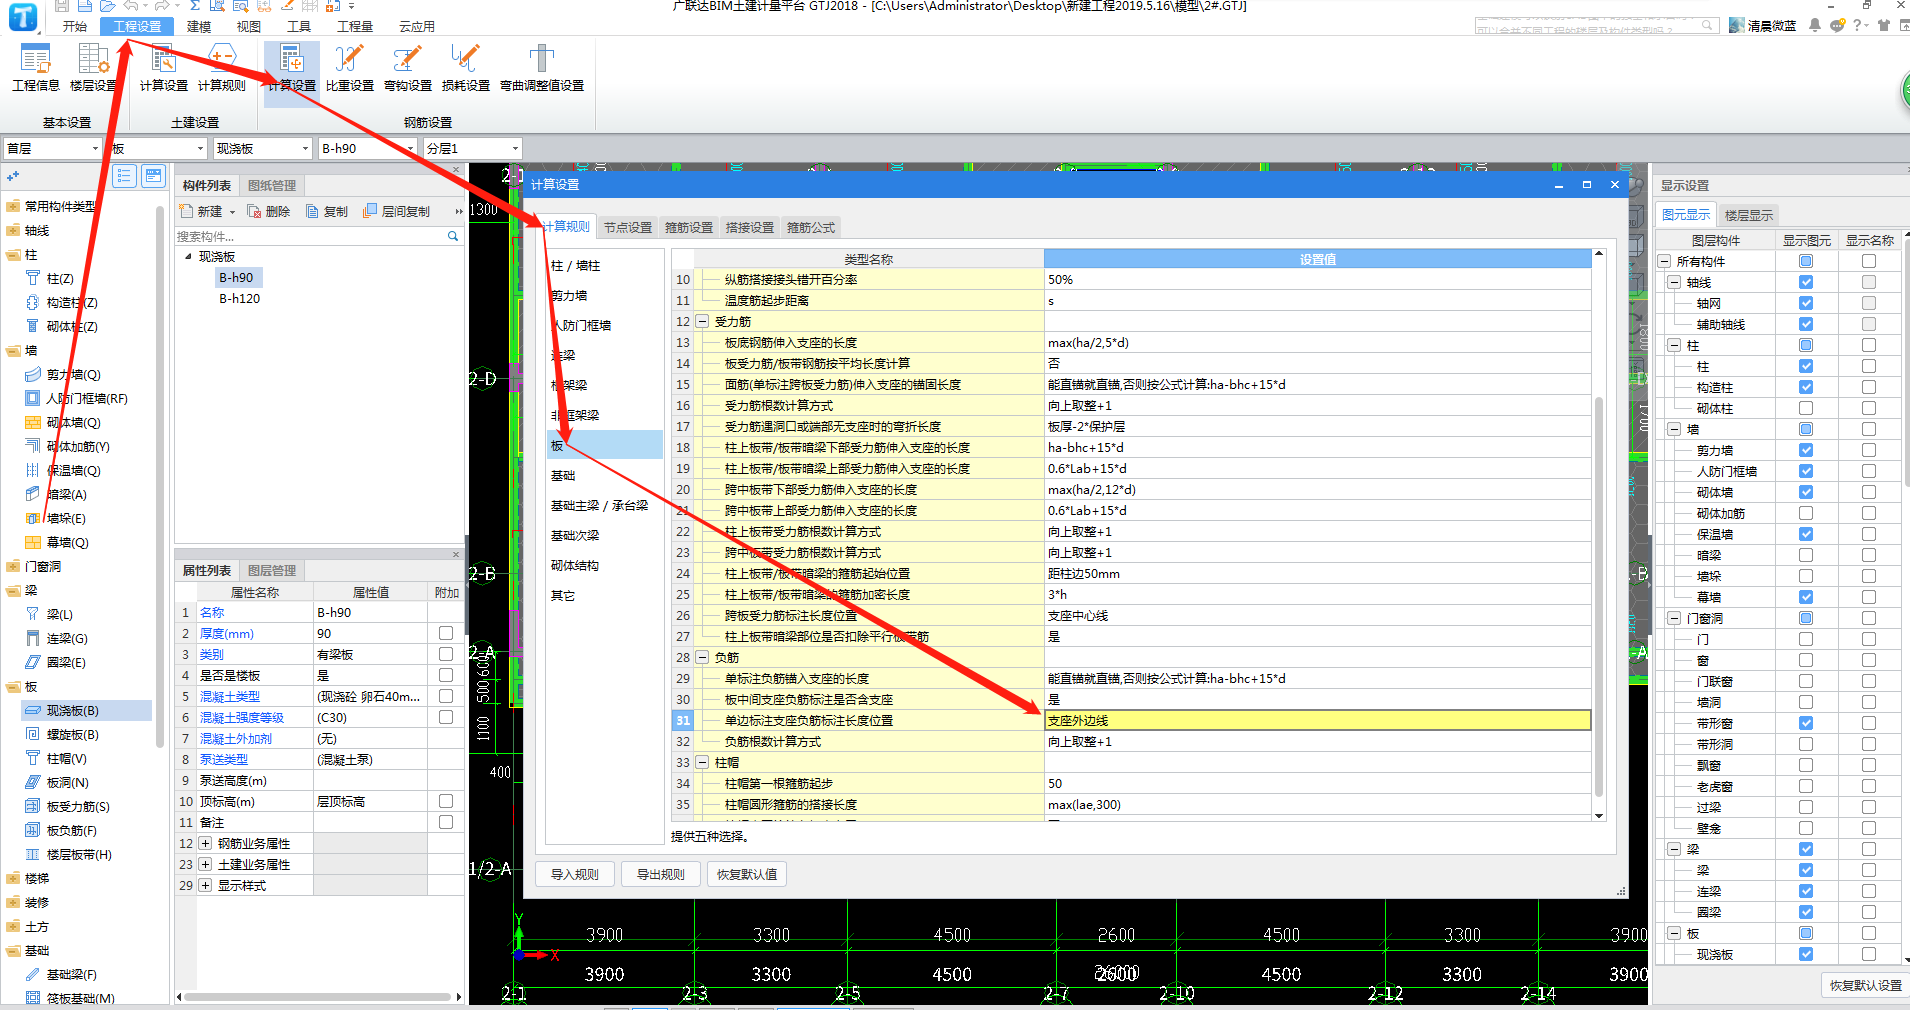The width and height of the screenshot is (1910, 1010).
Task: Select 剪力墙(Q) in navigation tree
Action: pyautogui.click(x=74, y=375)
